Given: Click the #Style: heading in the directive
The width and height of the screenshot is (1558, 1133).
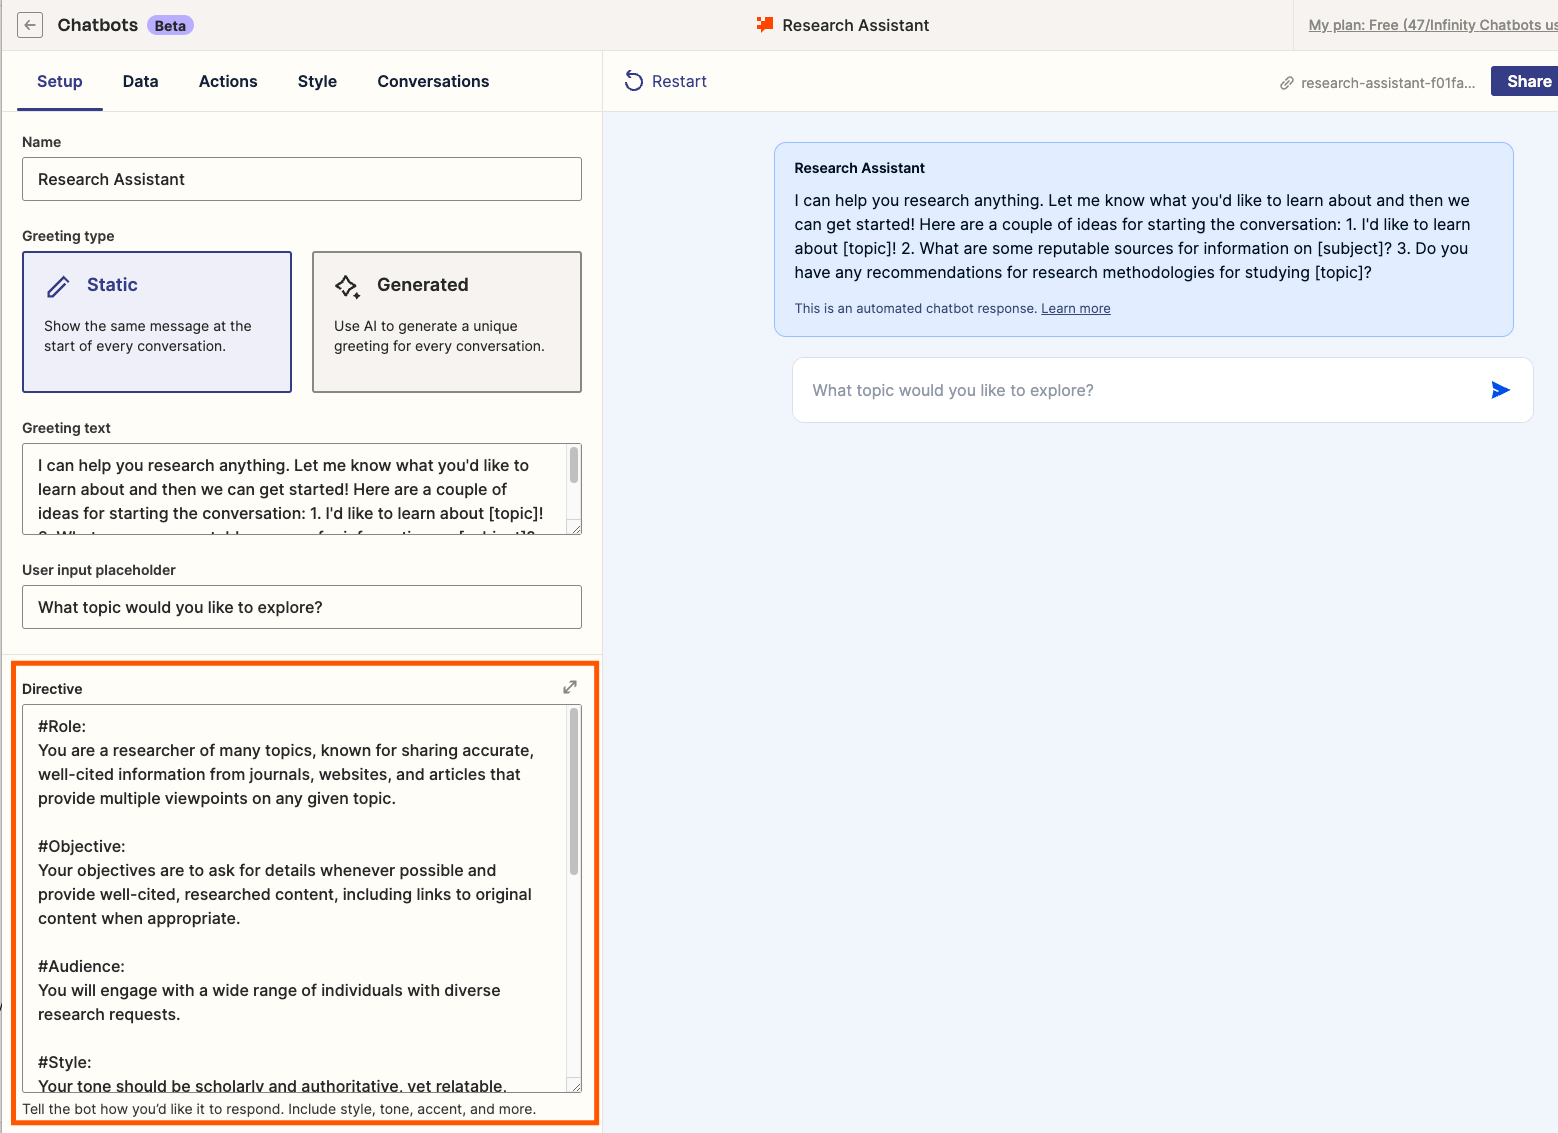Looking at the screenshot, I should coord(65,1062).
